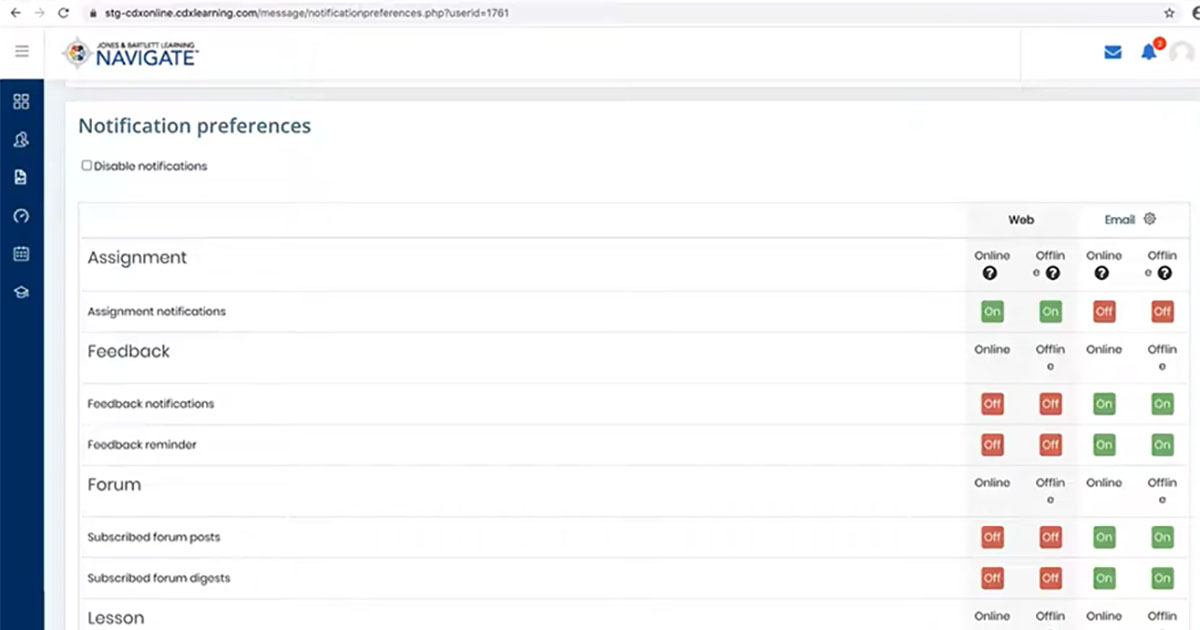
Task: Open the graduation cap icon in the sidebar
Action: pyautogui.click(x=21, y=293)
